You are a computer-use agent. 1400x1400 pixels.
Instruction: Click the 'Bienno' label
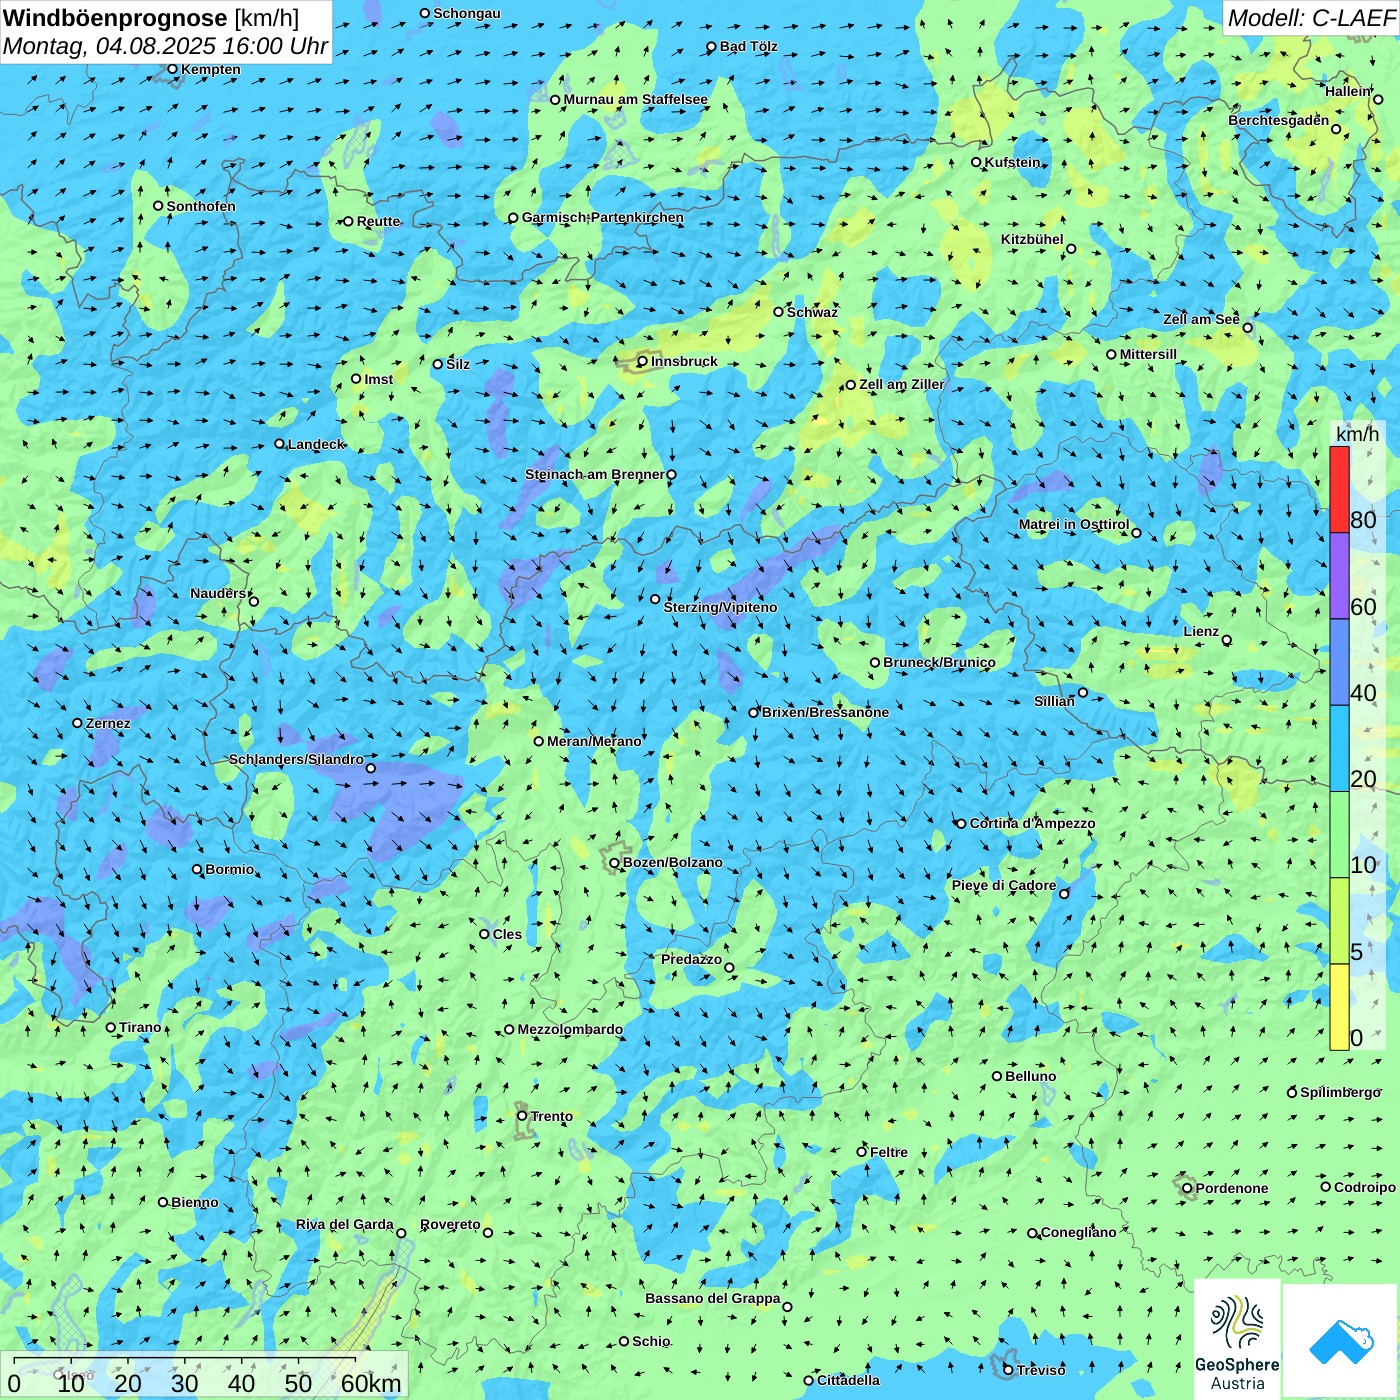click(194, 1202)
